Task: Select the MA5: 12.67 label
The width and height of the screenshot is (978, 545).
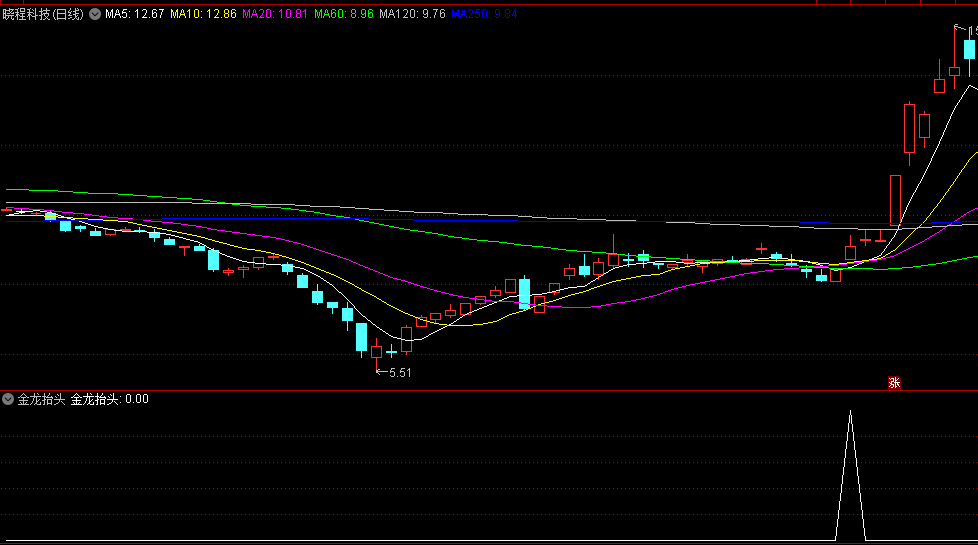Action: 134,14
